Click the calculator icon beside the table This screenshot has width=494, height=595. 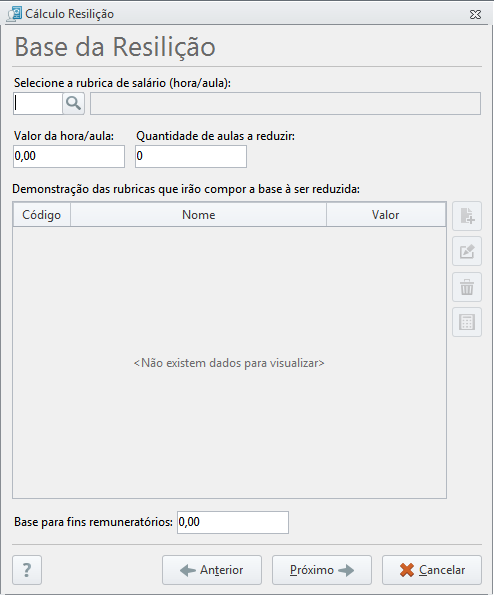click(x=467, y=322)
